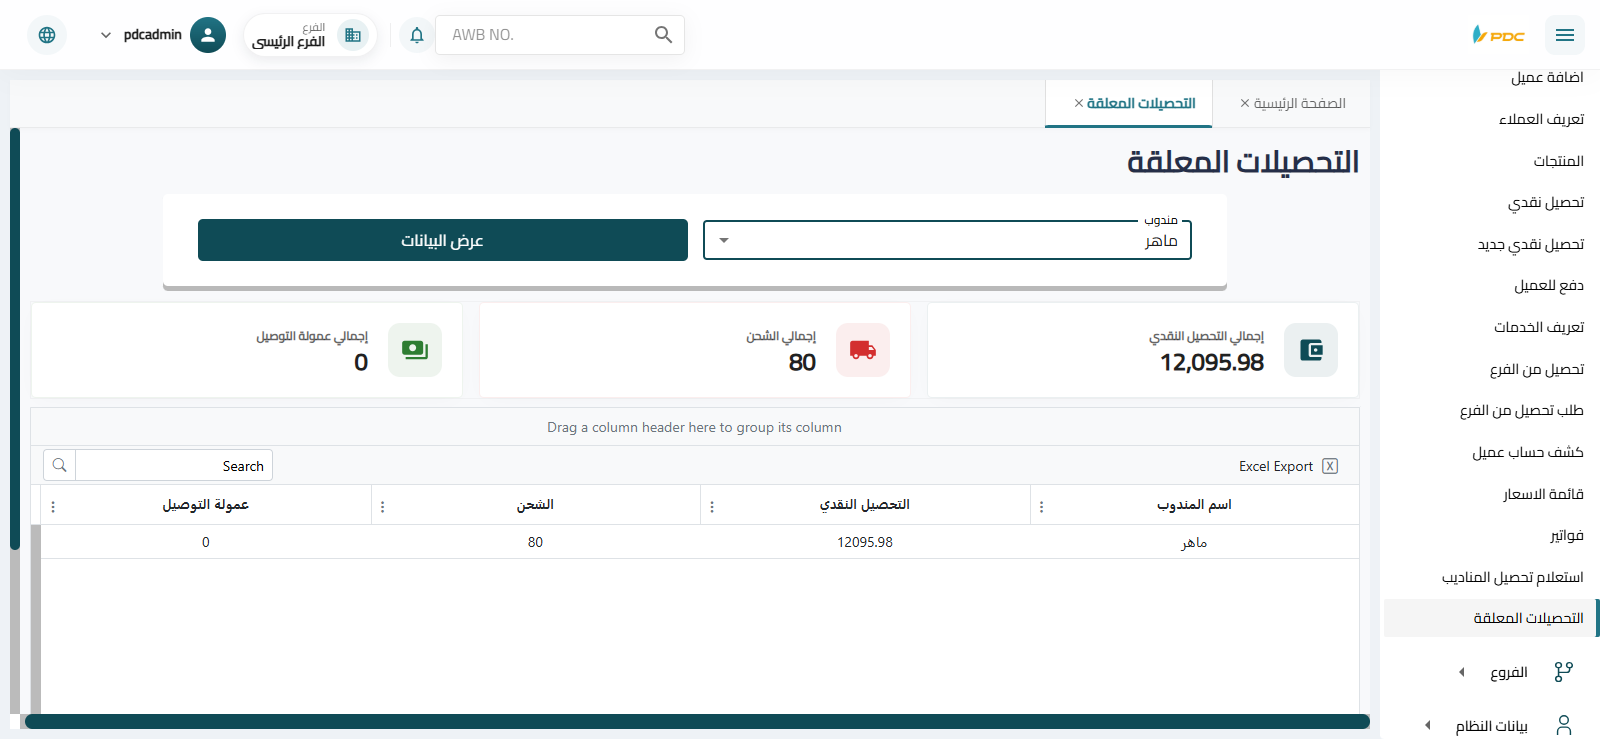This screenshot has height=739, width=1600.
Task: Click the pdcadmin user avatar
Action: [x=208, y=35]
